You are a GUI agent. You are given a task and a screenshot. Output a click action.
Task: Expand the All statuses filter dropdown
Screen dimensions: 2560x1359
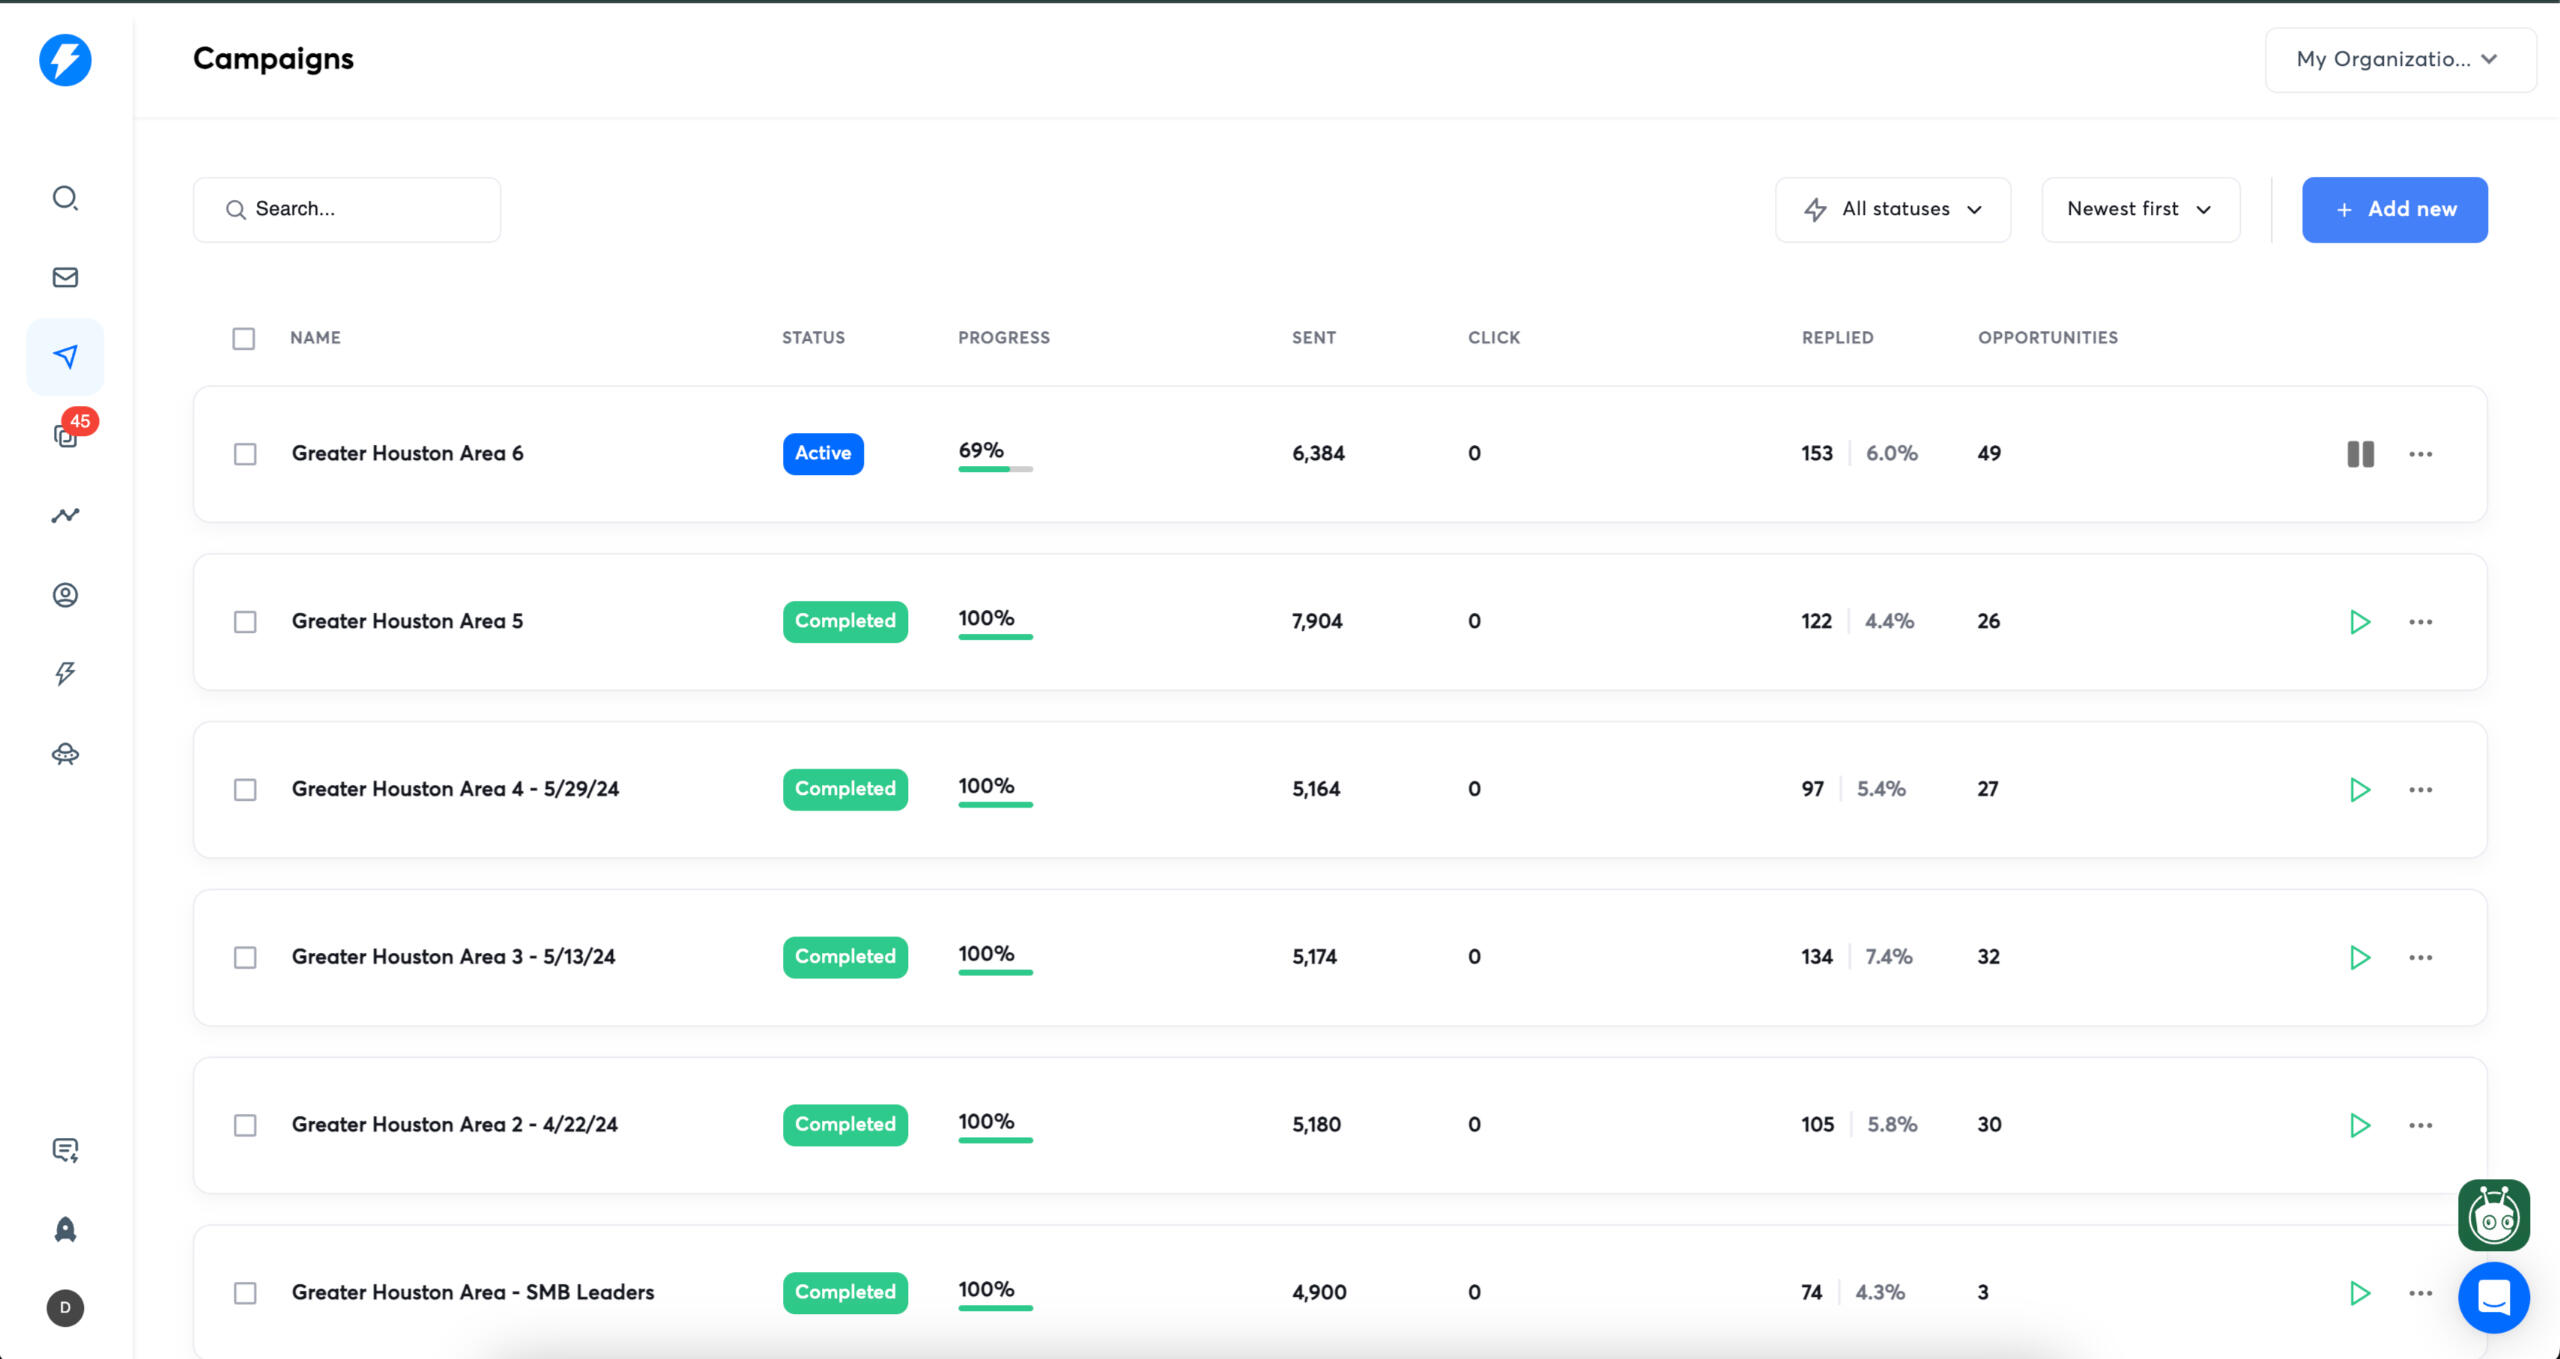1892,210
